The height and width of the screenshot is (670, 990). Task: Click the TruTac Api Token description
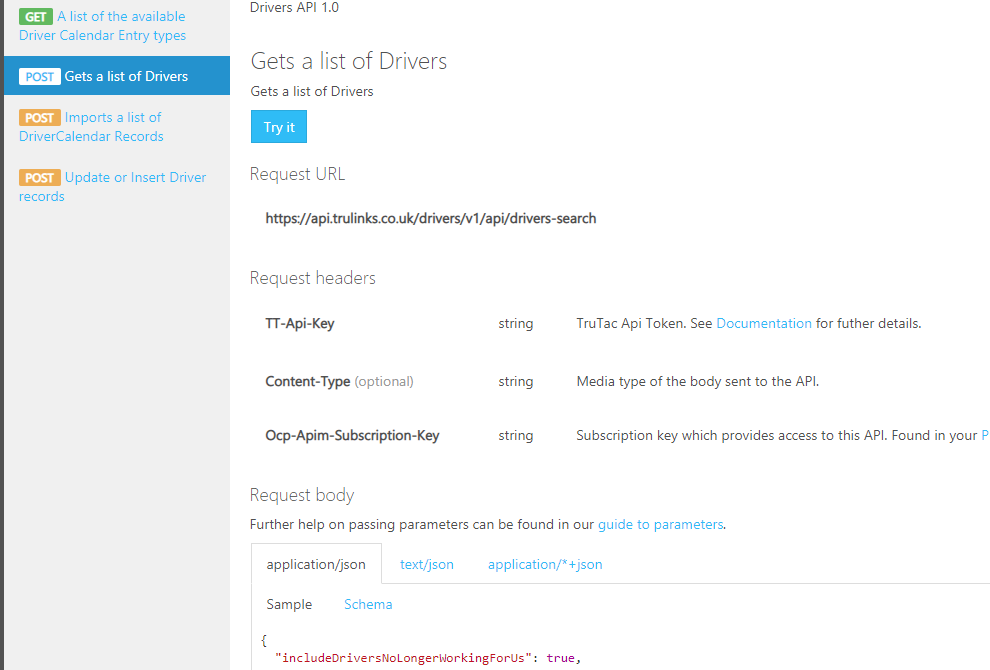(749, 323)
